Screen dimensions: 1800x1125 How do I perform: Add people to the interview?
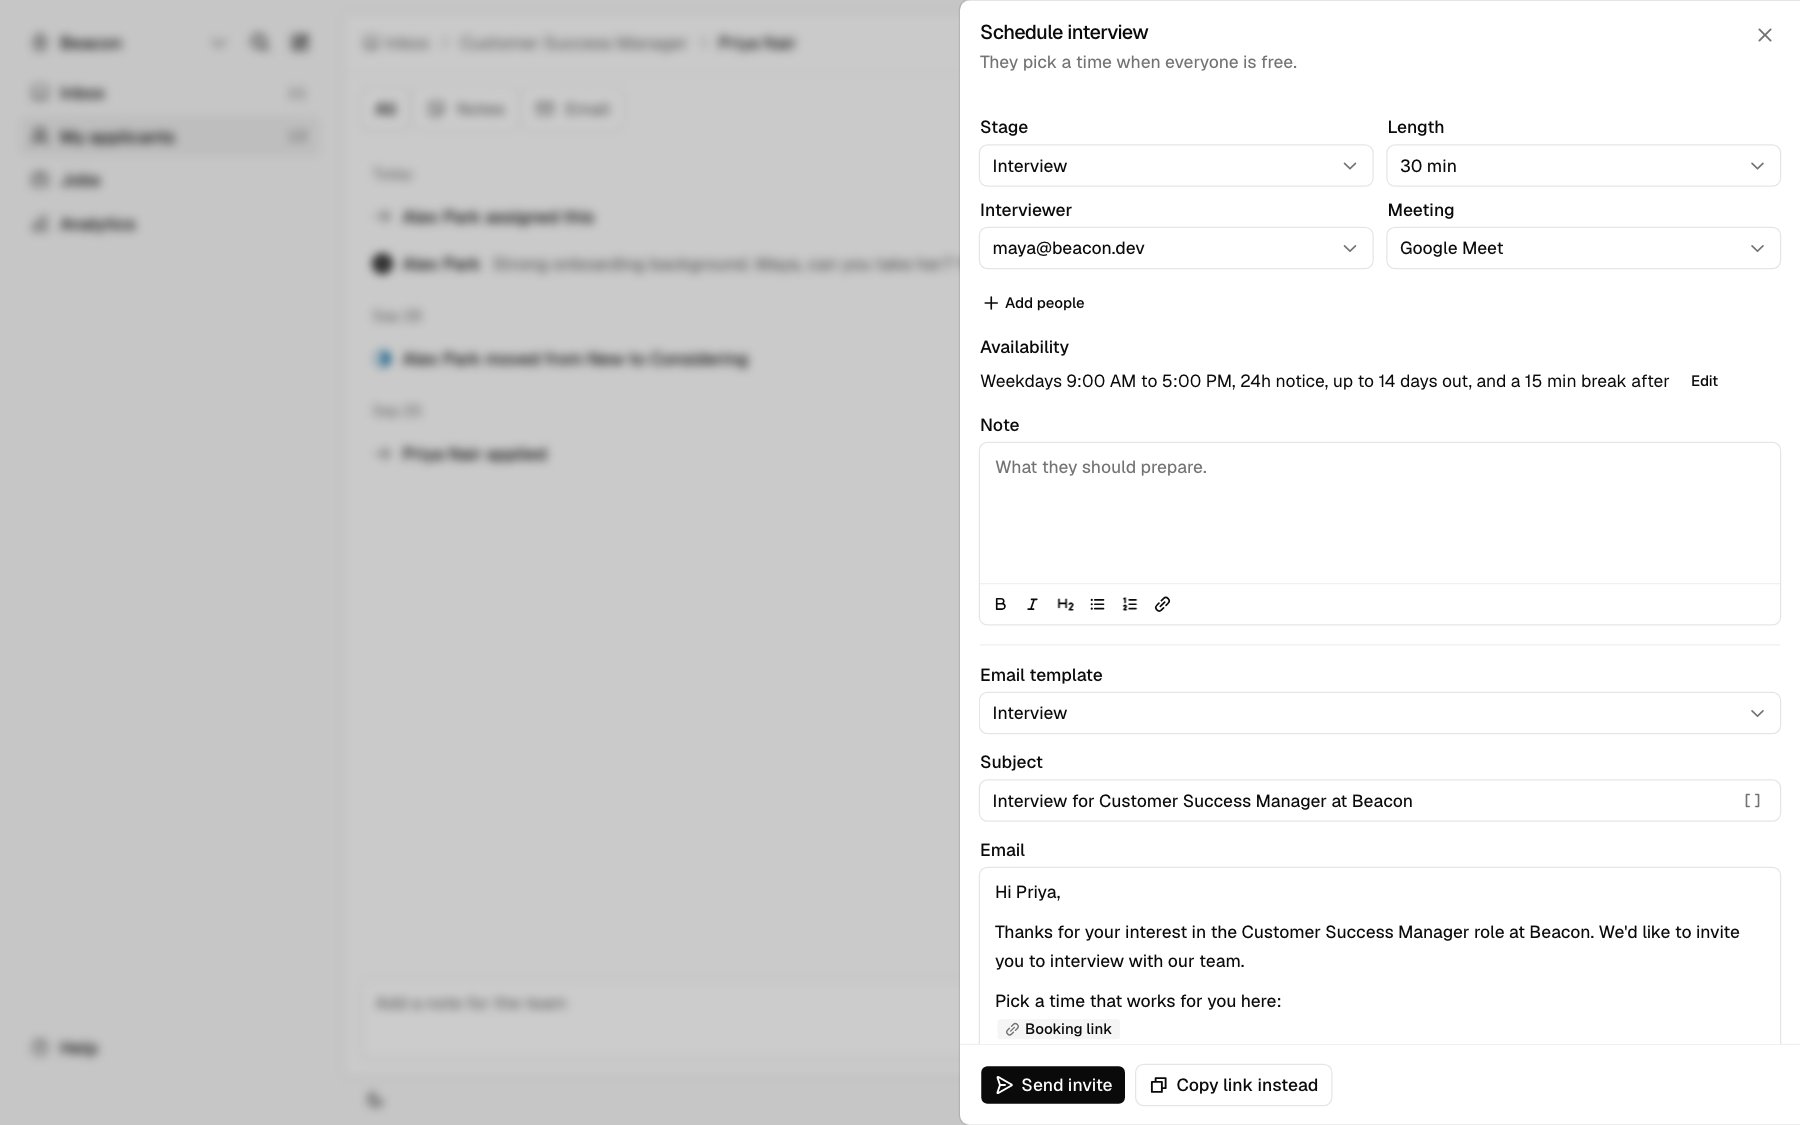click(1034, 303)
